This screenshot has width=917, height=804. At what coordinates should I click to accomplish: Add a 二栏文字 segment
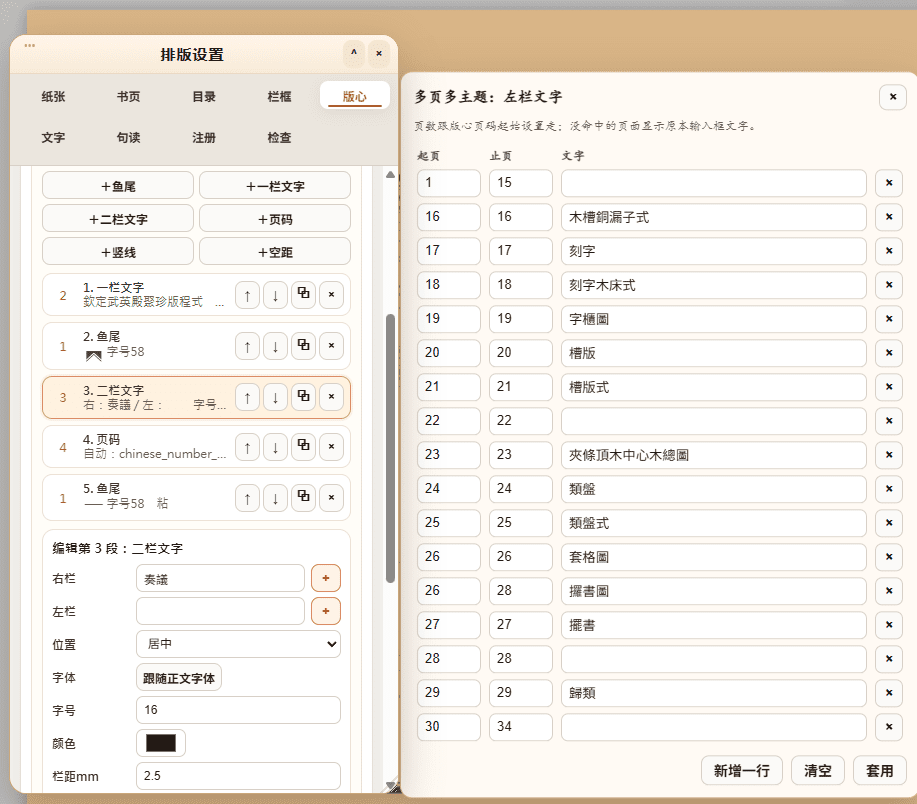pos(118,219)
